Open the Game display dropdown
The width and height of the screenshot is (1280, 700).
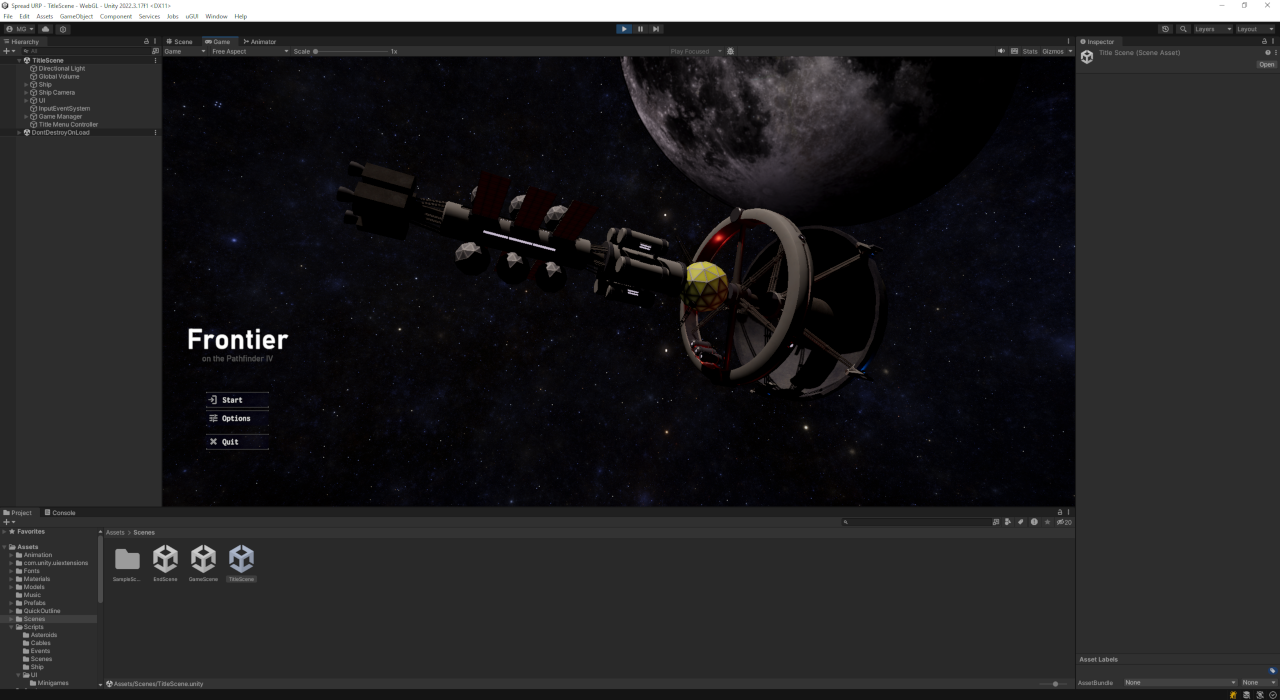coord(185,51)
